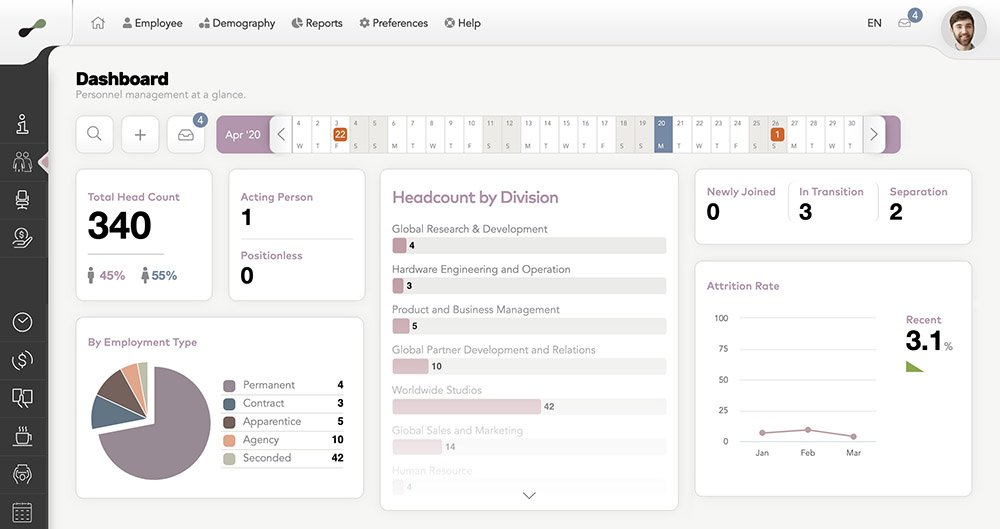The image size is (1000, 529).
Task: Click the plus add button
Action: [x=140, y=134]
